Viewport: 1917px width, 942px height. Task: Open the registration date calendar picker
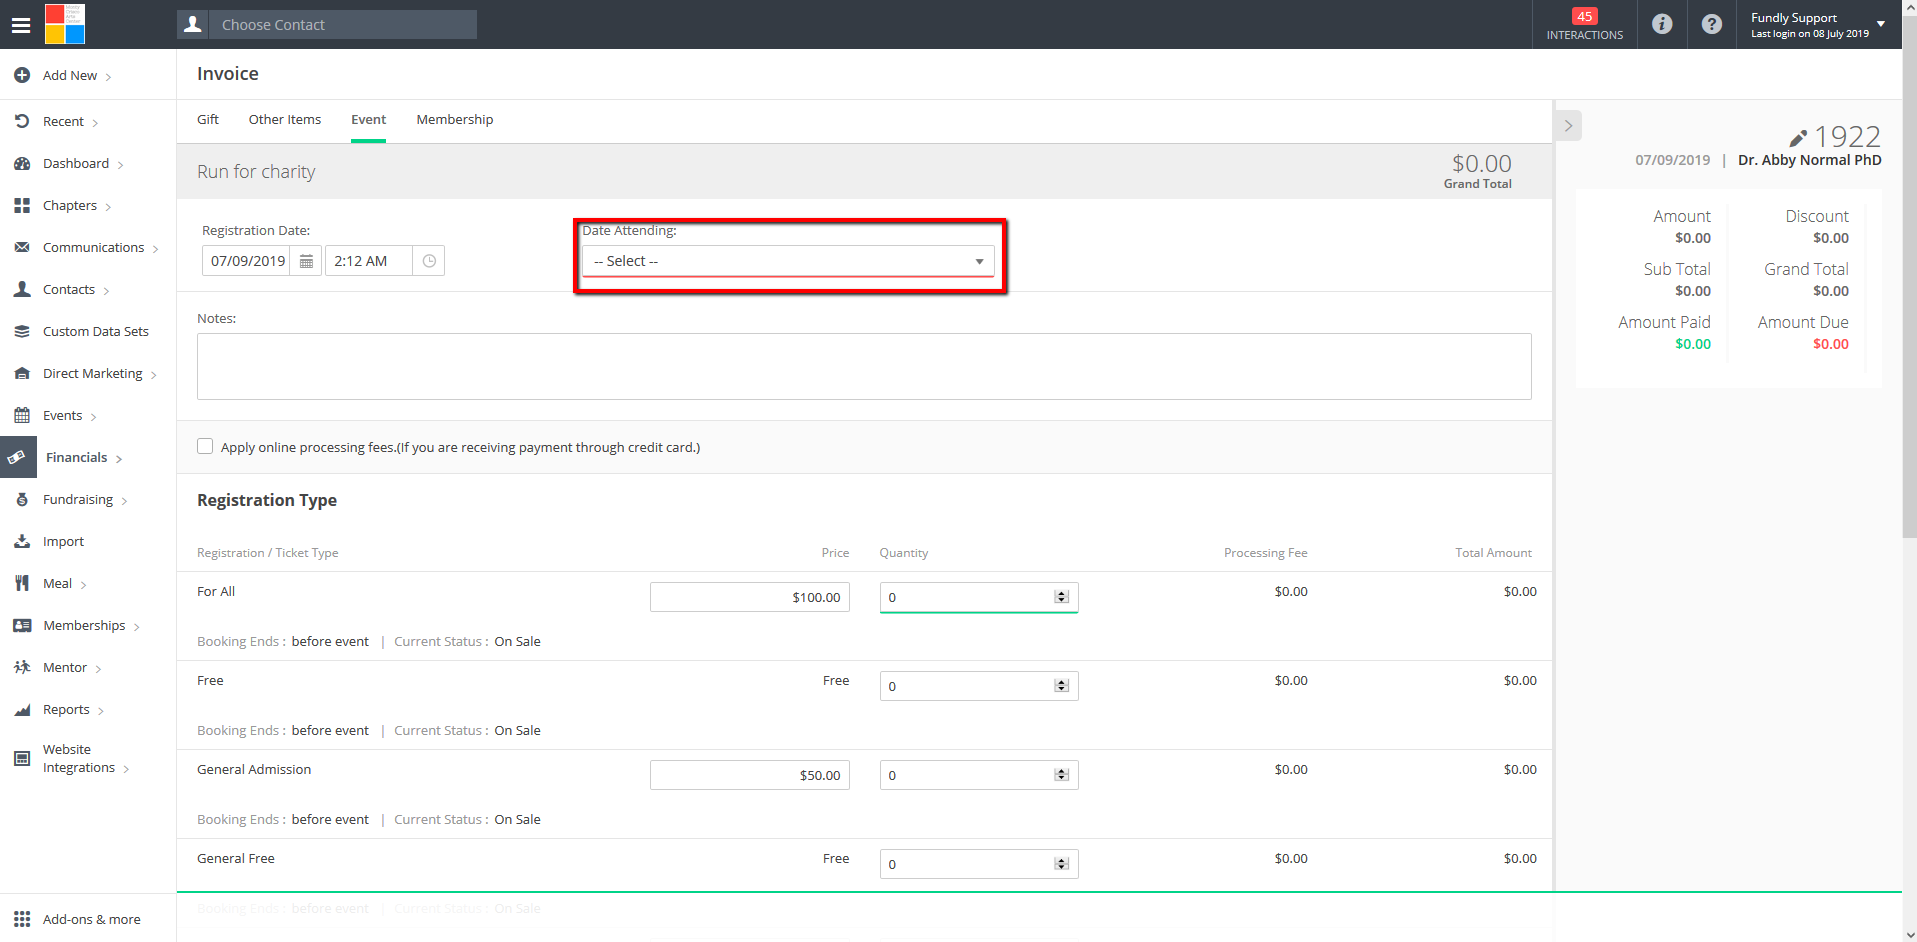click(x=306, y=261)
